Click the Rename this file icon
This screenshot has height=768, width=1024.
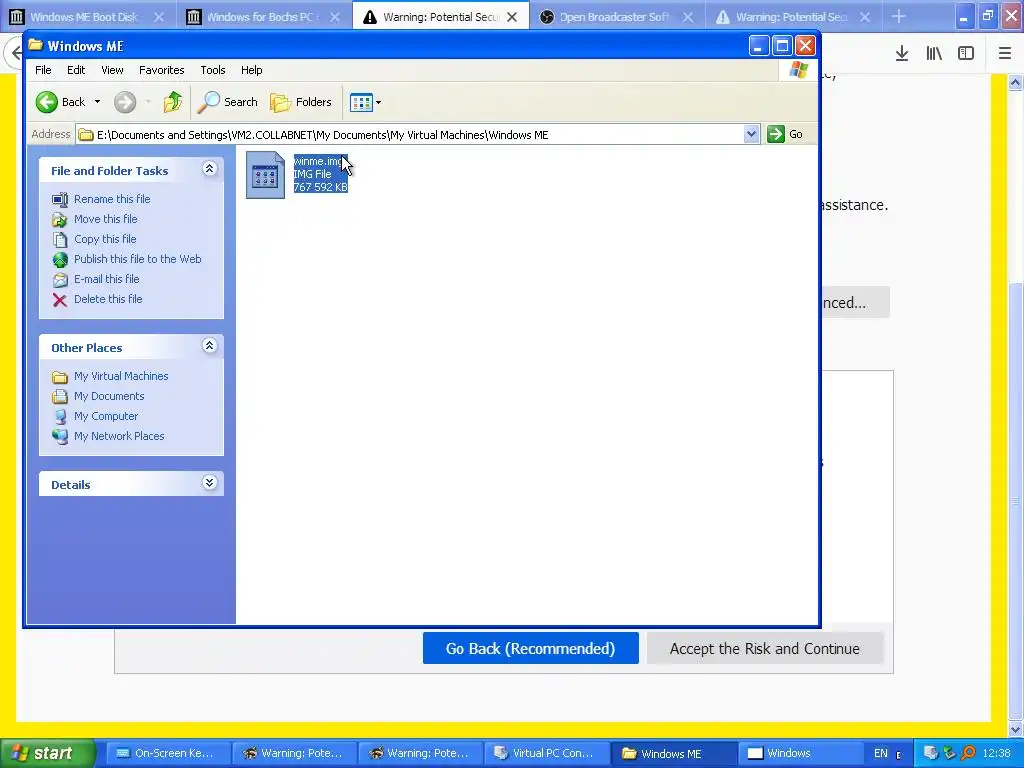tap(59, 199)
